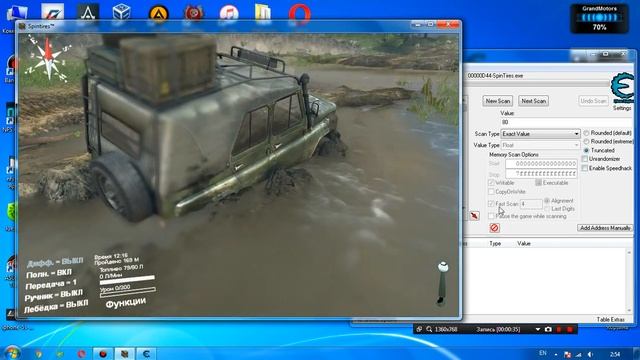The height and width of the screenshot is (360, 640).
Task: Click Table Extras at bottom of Cheat Engine
Action: coord(610,319)
